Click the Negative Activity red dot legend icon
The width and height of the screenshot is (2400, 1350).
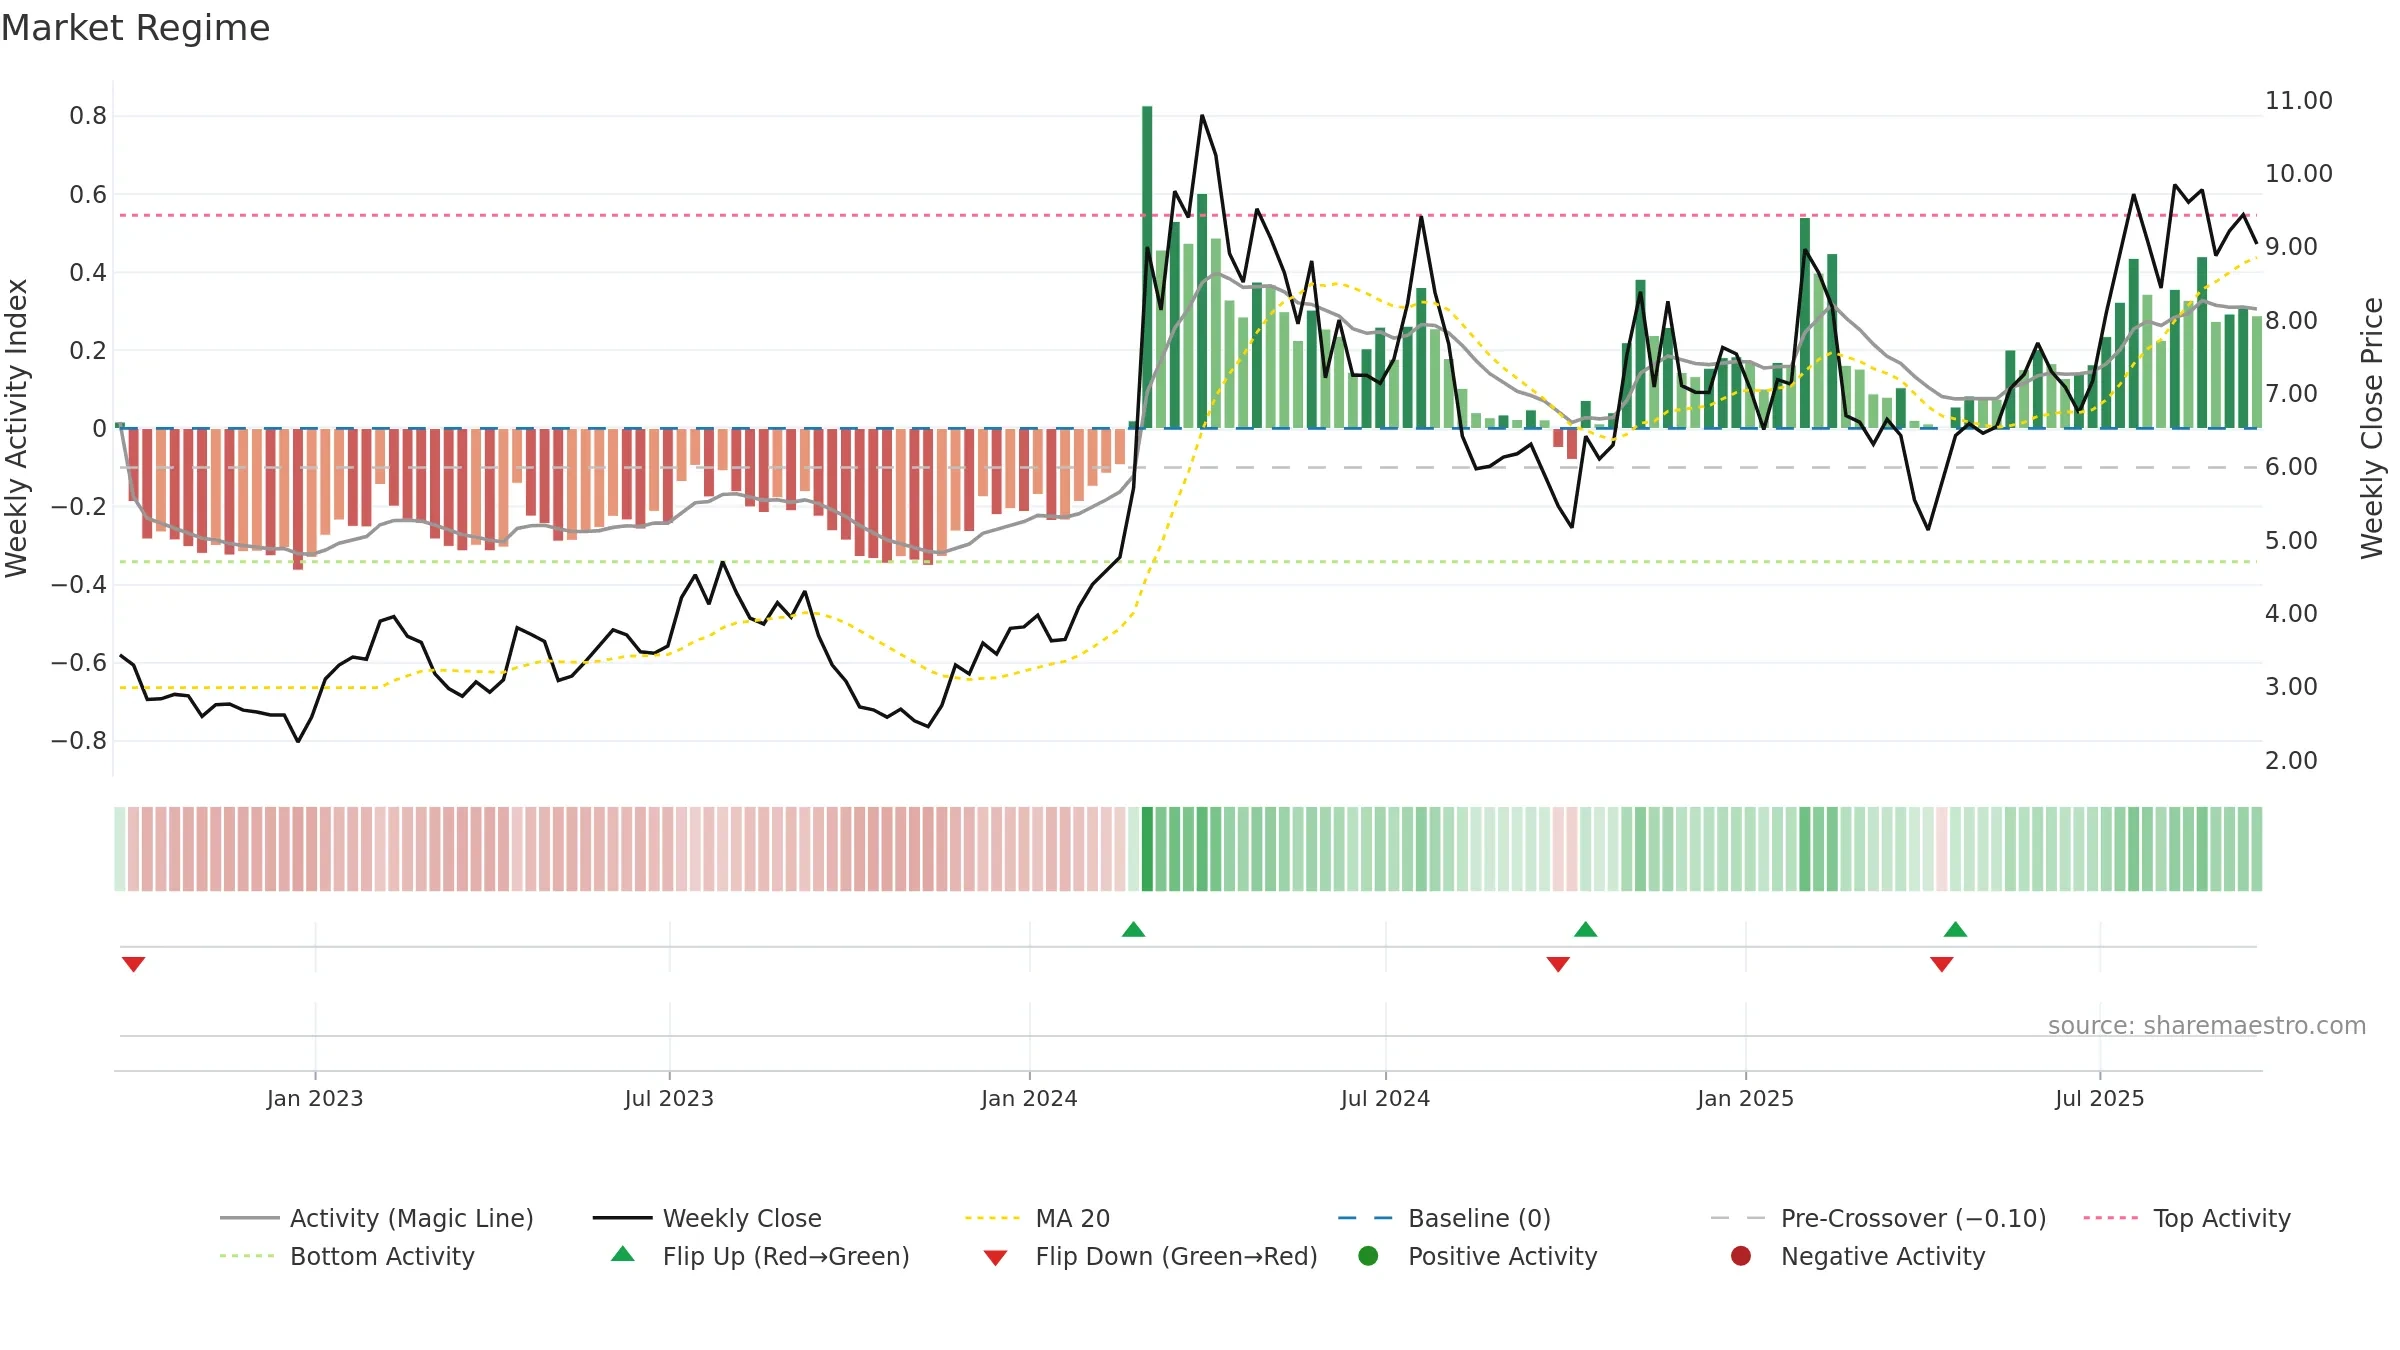pos(1741,1256)
